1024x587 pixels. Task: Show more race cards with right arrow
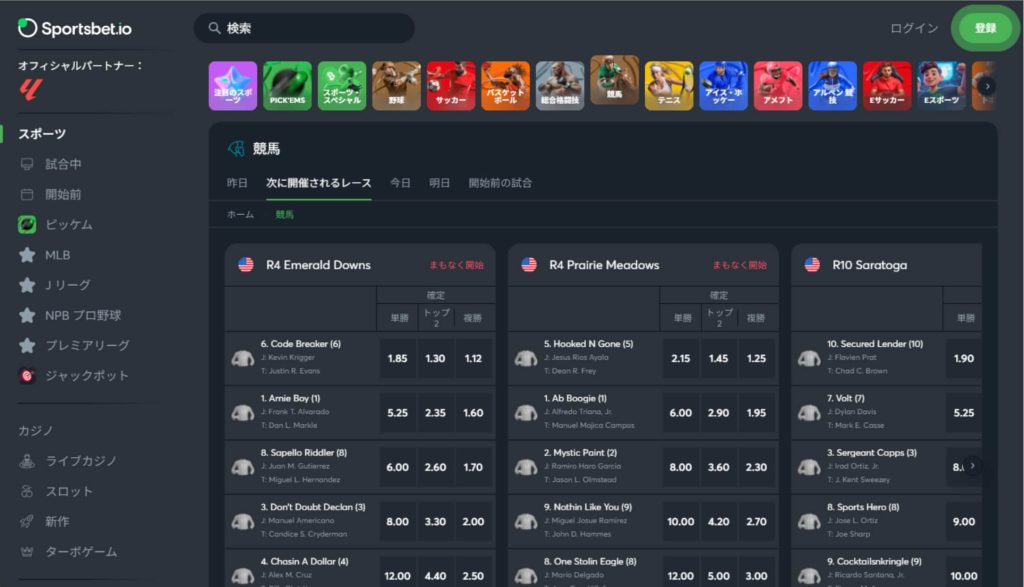pos(972,466)
